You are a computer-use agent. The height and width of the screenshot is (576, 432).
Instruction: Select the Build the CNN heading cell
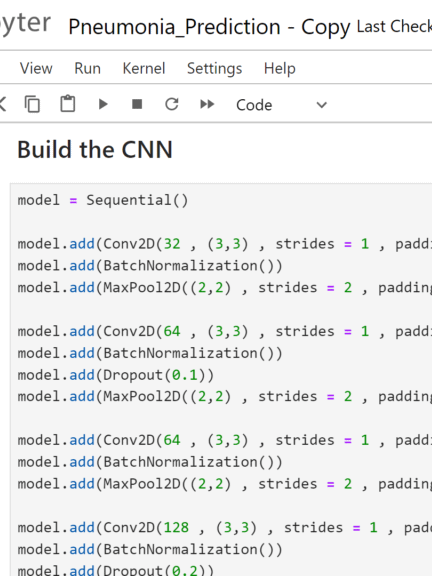(95, 150)
